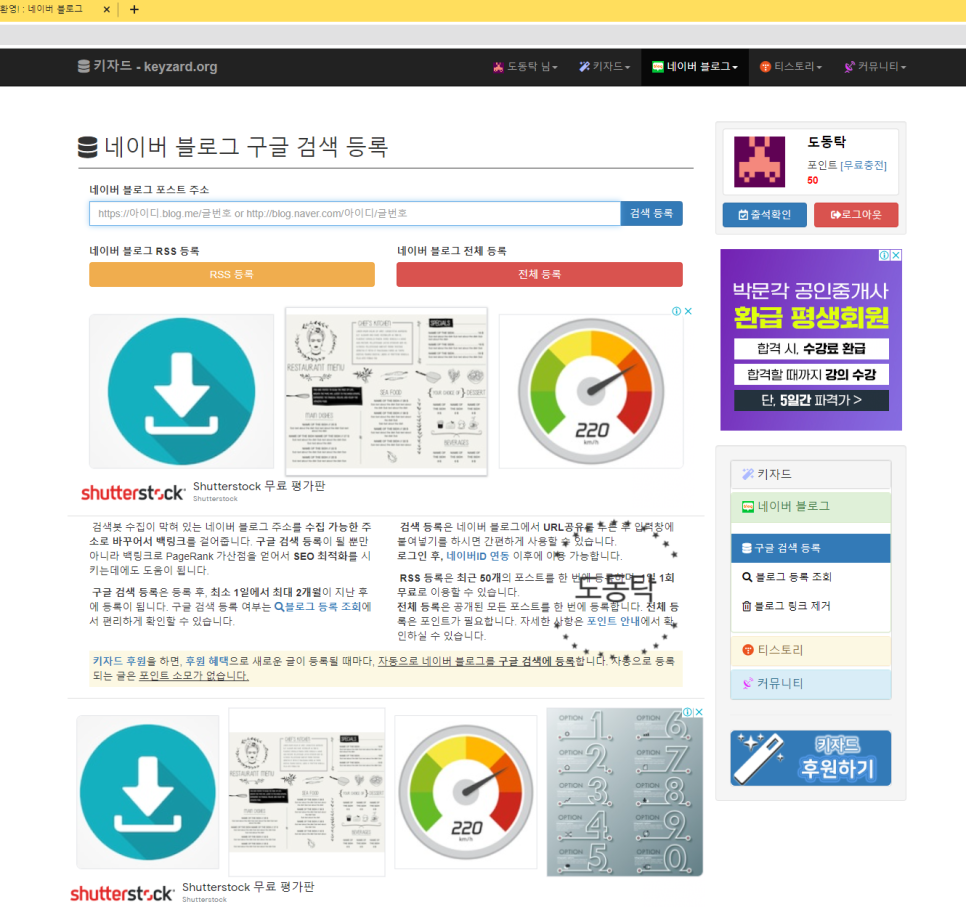
Task: Click the database icon in navbar logo
Action: (x=84, y=66)
